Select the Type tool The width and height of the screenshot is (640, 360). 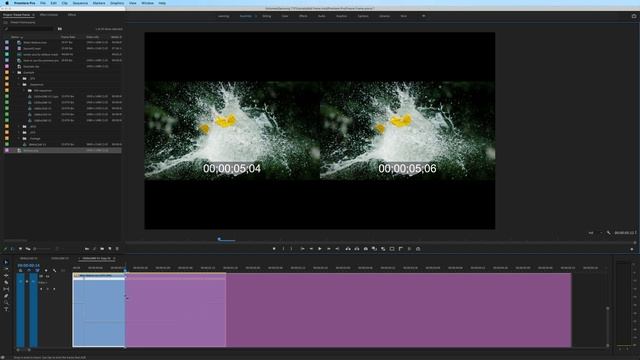[x=6, y=309]
